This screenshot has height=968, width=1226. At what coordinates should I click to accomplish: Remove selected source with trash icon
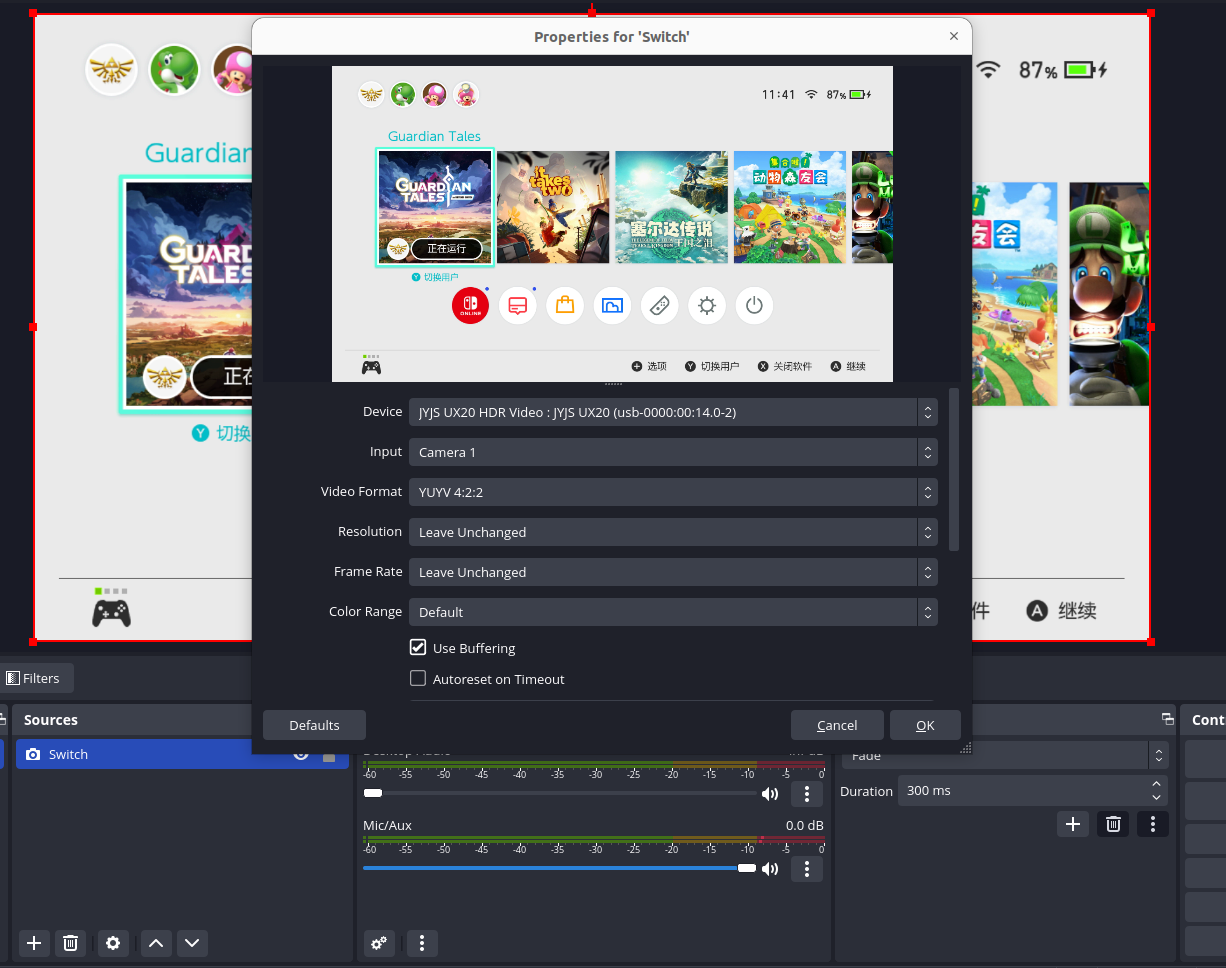tap(70, 943)
